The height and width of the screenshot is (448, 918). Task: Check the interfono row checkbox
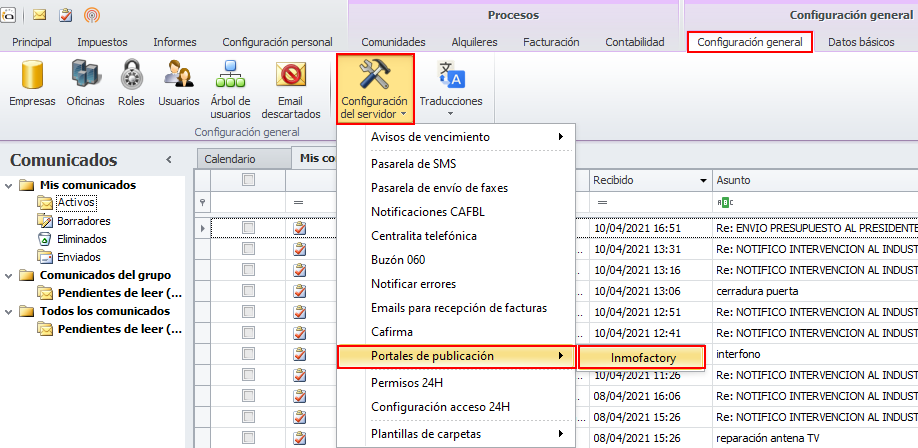tap(249, 354)
